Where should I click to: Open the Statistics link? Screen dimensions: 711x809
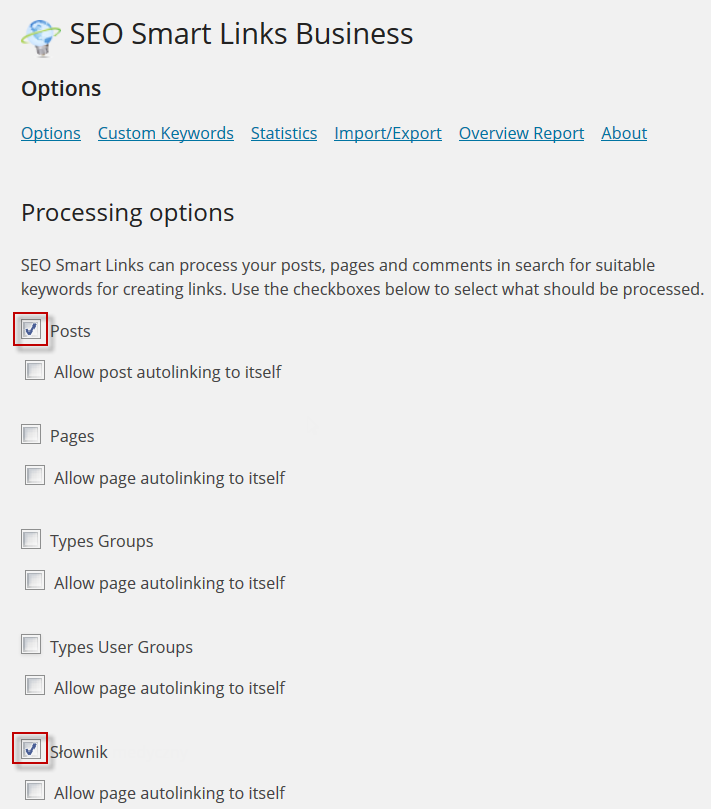coord(284,133)
